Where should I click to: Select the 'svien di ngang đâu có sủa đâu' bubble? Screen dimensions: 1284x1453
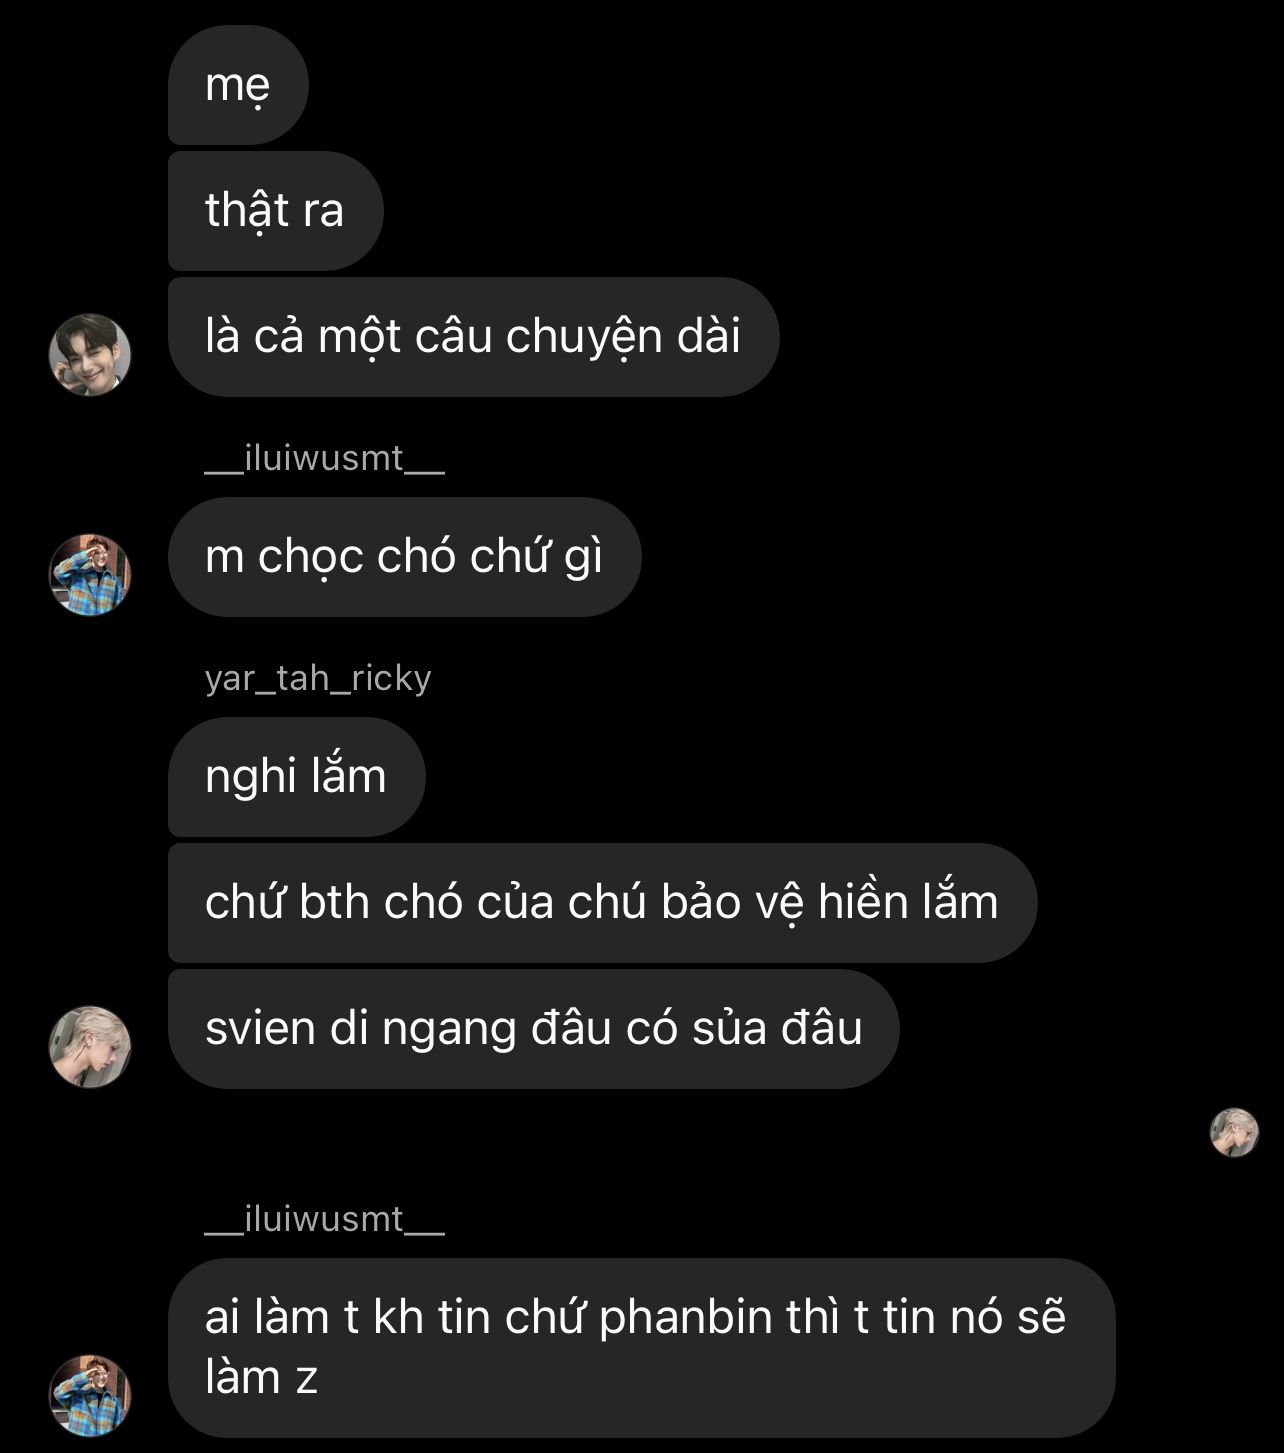[533, 1029]
